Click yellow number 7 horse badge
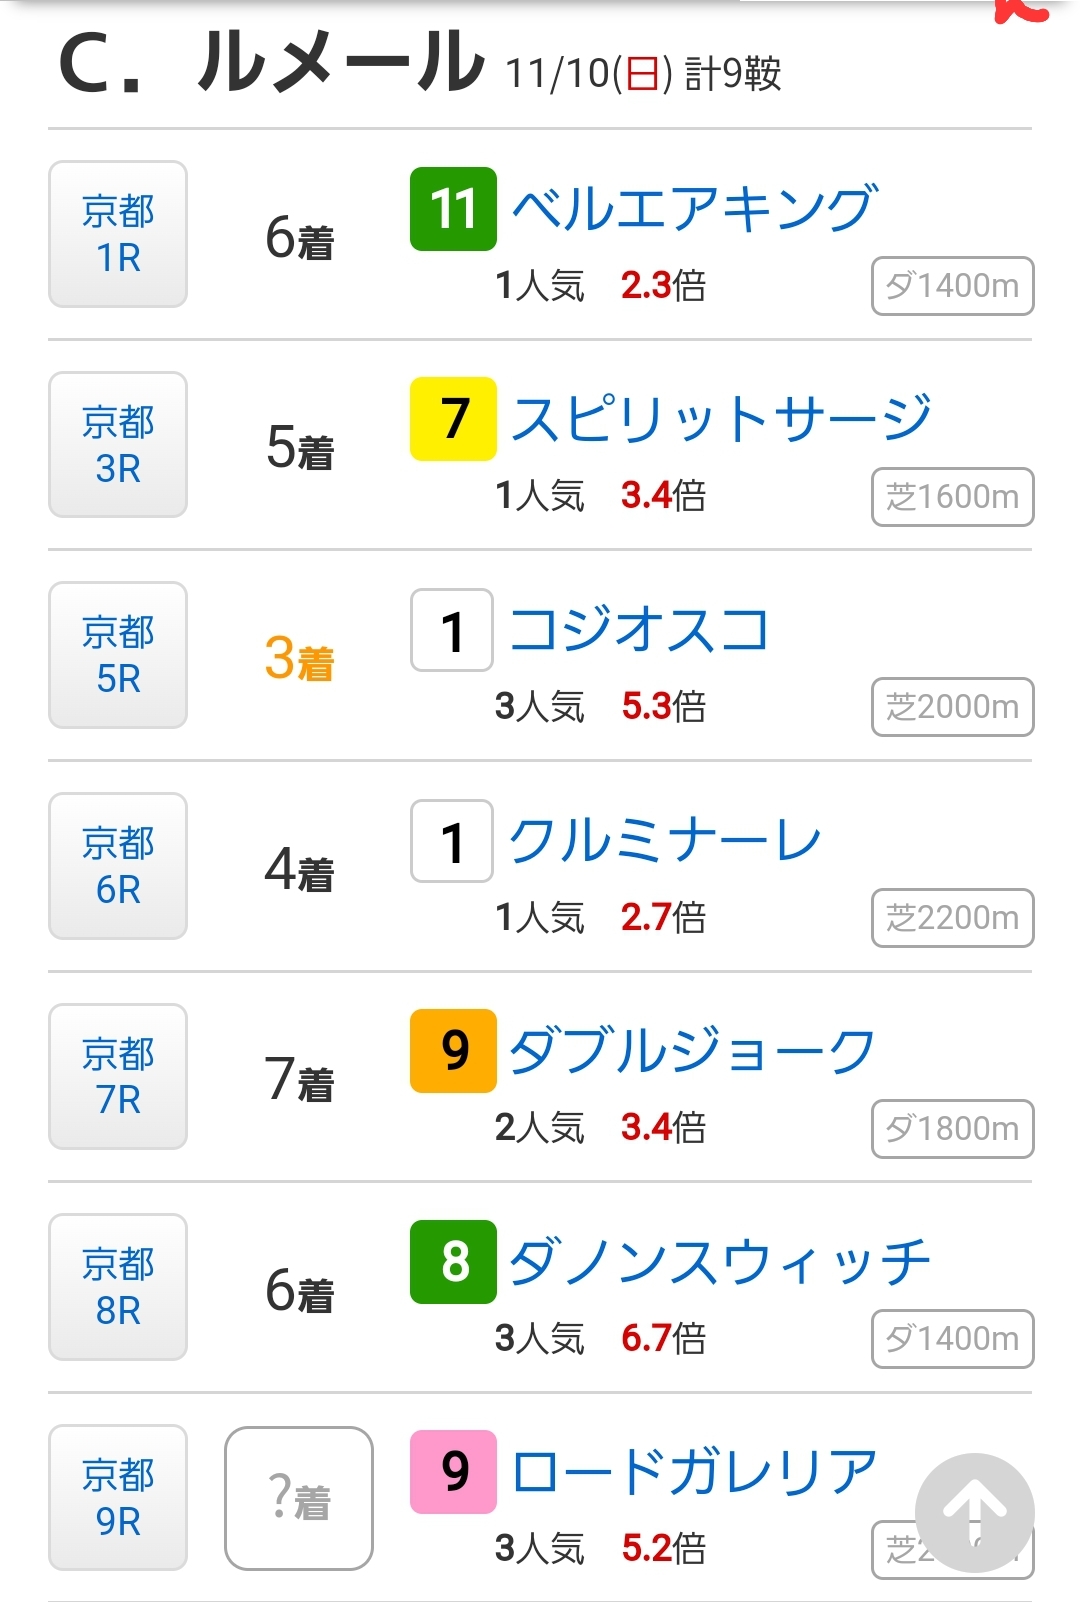Image resolution: width=1080 pixels, height=1602 pixels. click(x=453, y=419)
